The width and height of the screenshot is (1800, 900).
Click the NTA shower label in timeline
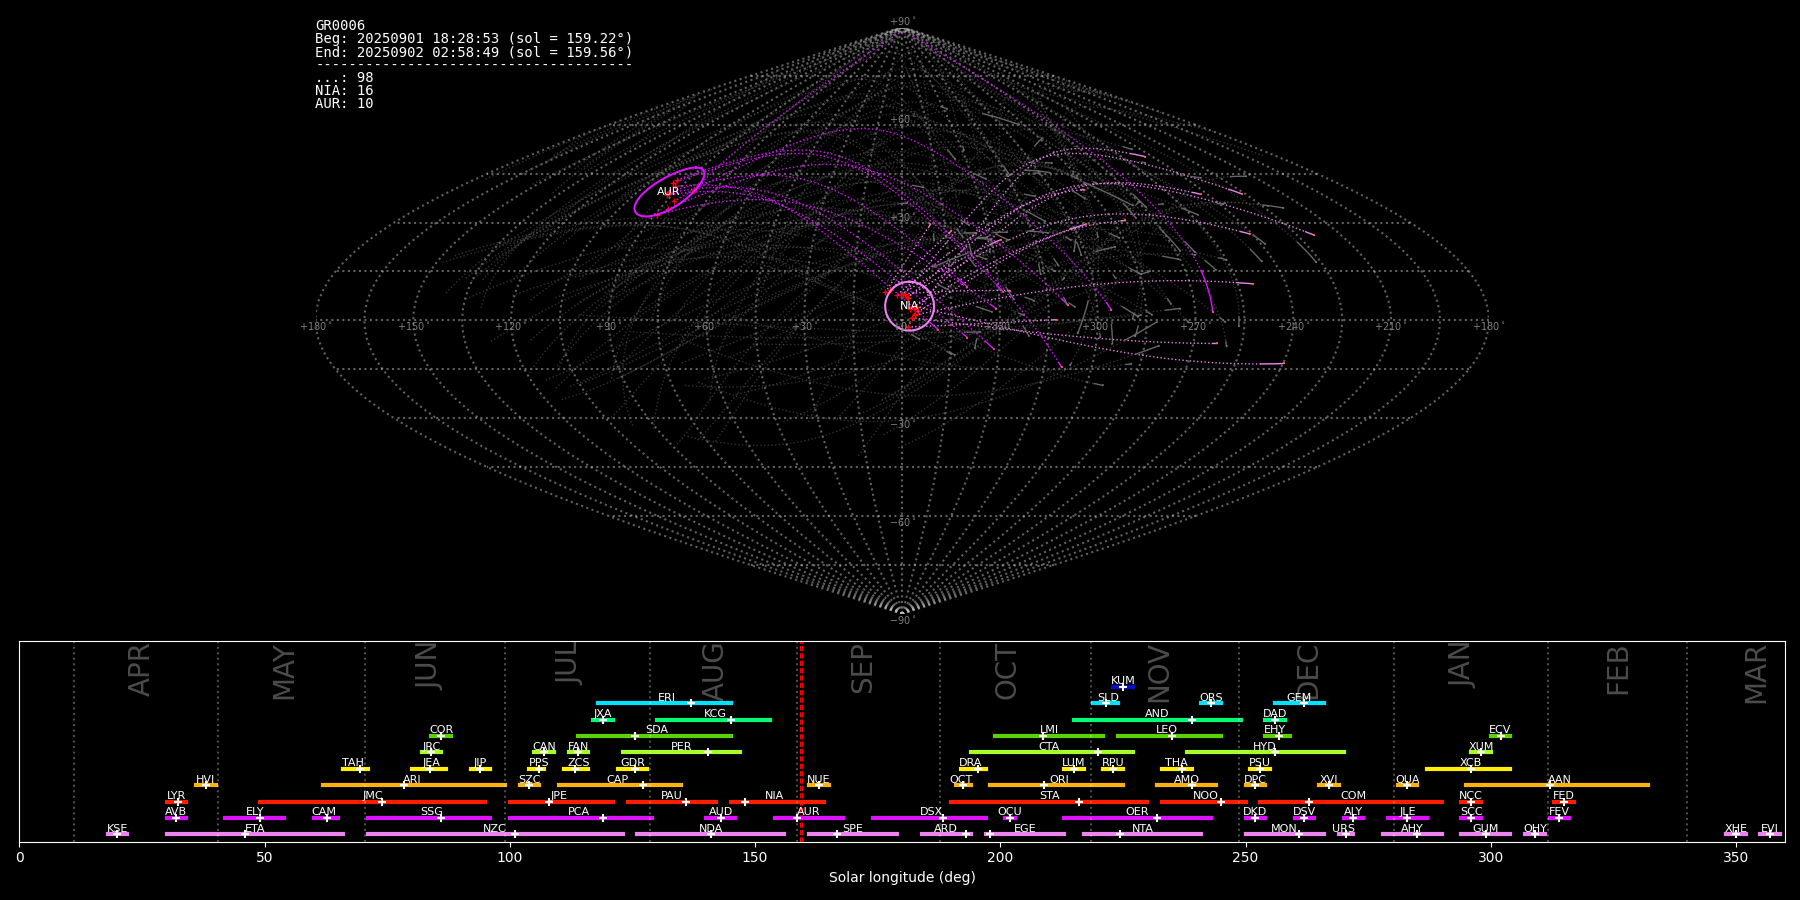[x=1142, y=829]
